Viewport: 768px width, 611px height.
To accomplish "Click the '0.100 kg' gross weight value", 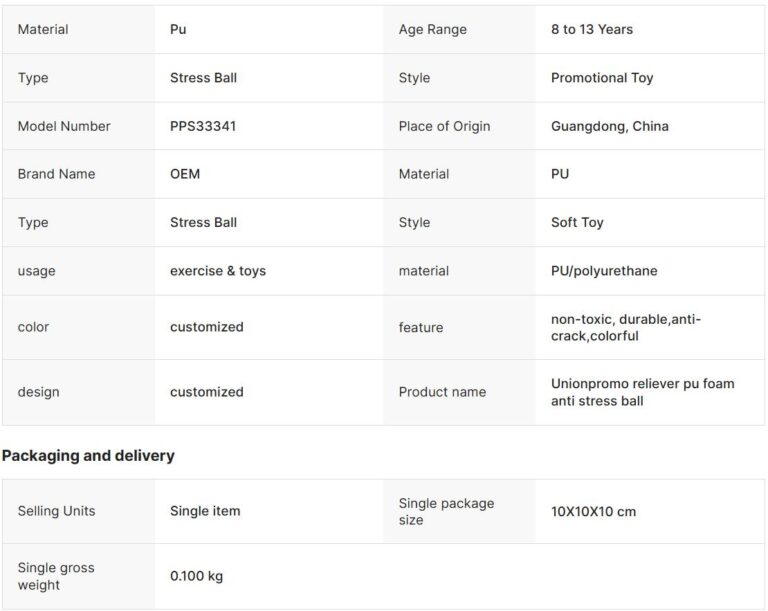I will (196, 576).
